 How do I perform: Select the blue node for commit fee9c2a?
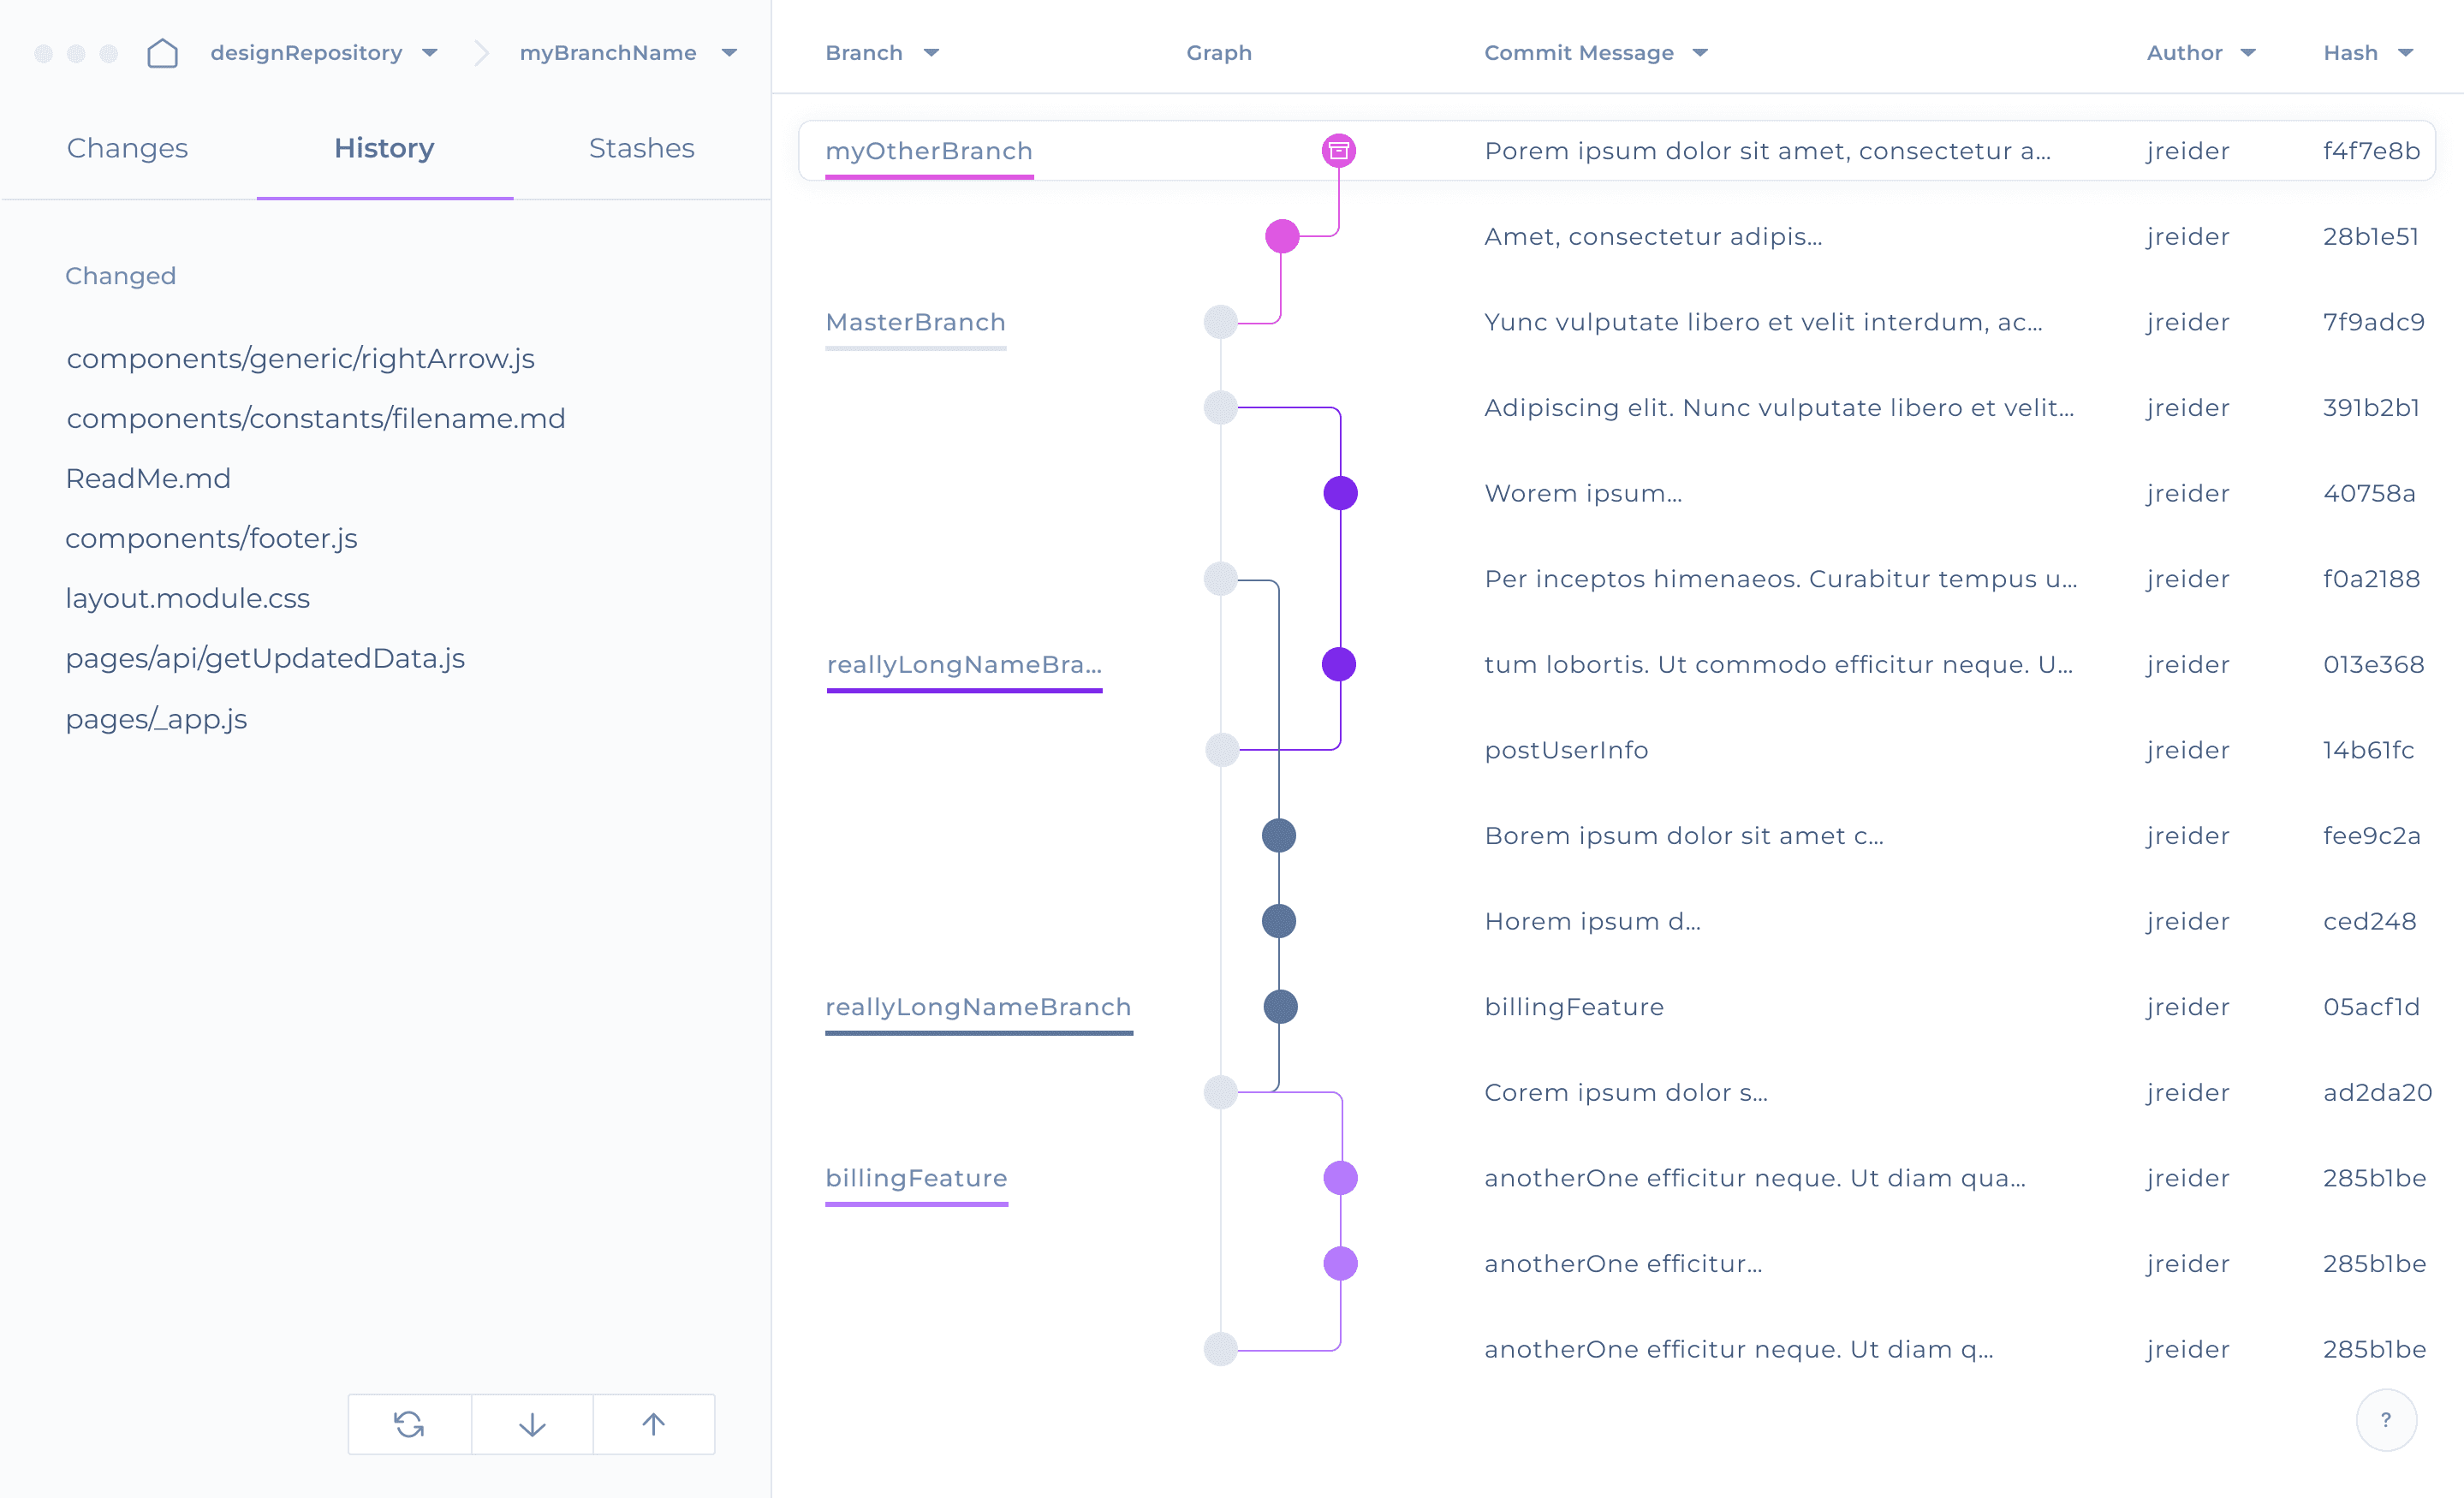click(x=1279, y=835)
